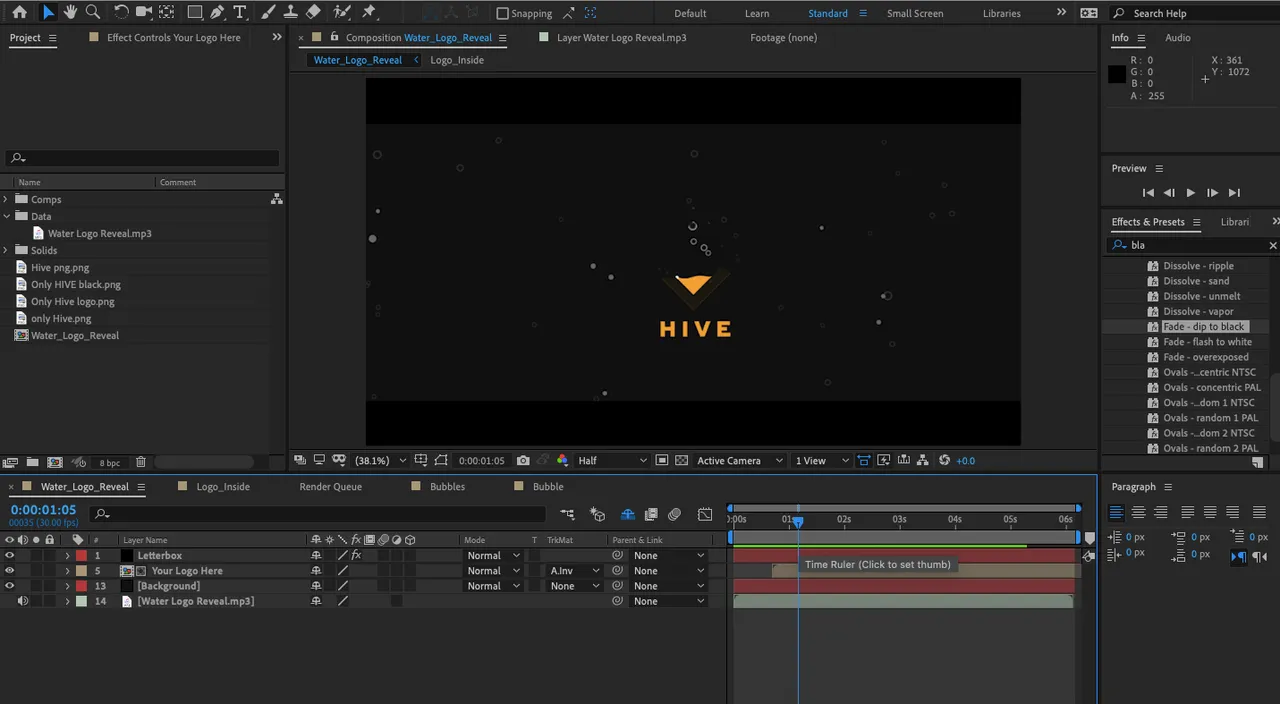Select the Clone Stamp tool

click(290, 12)
